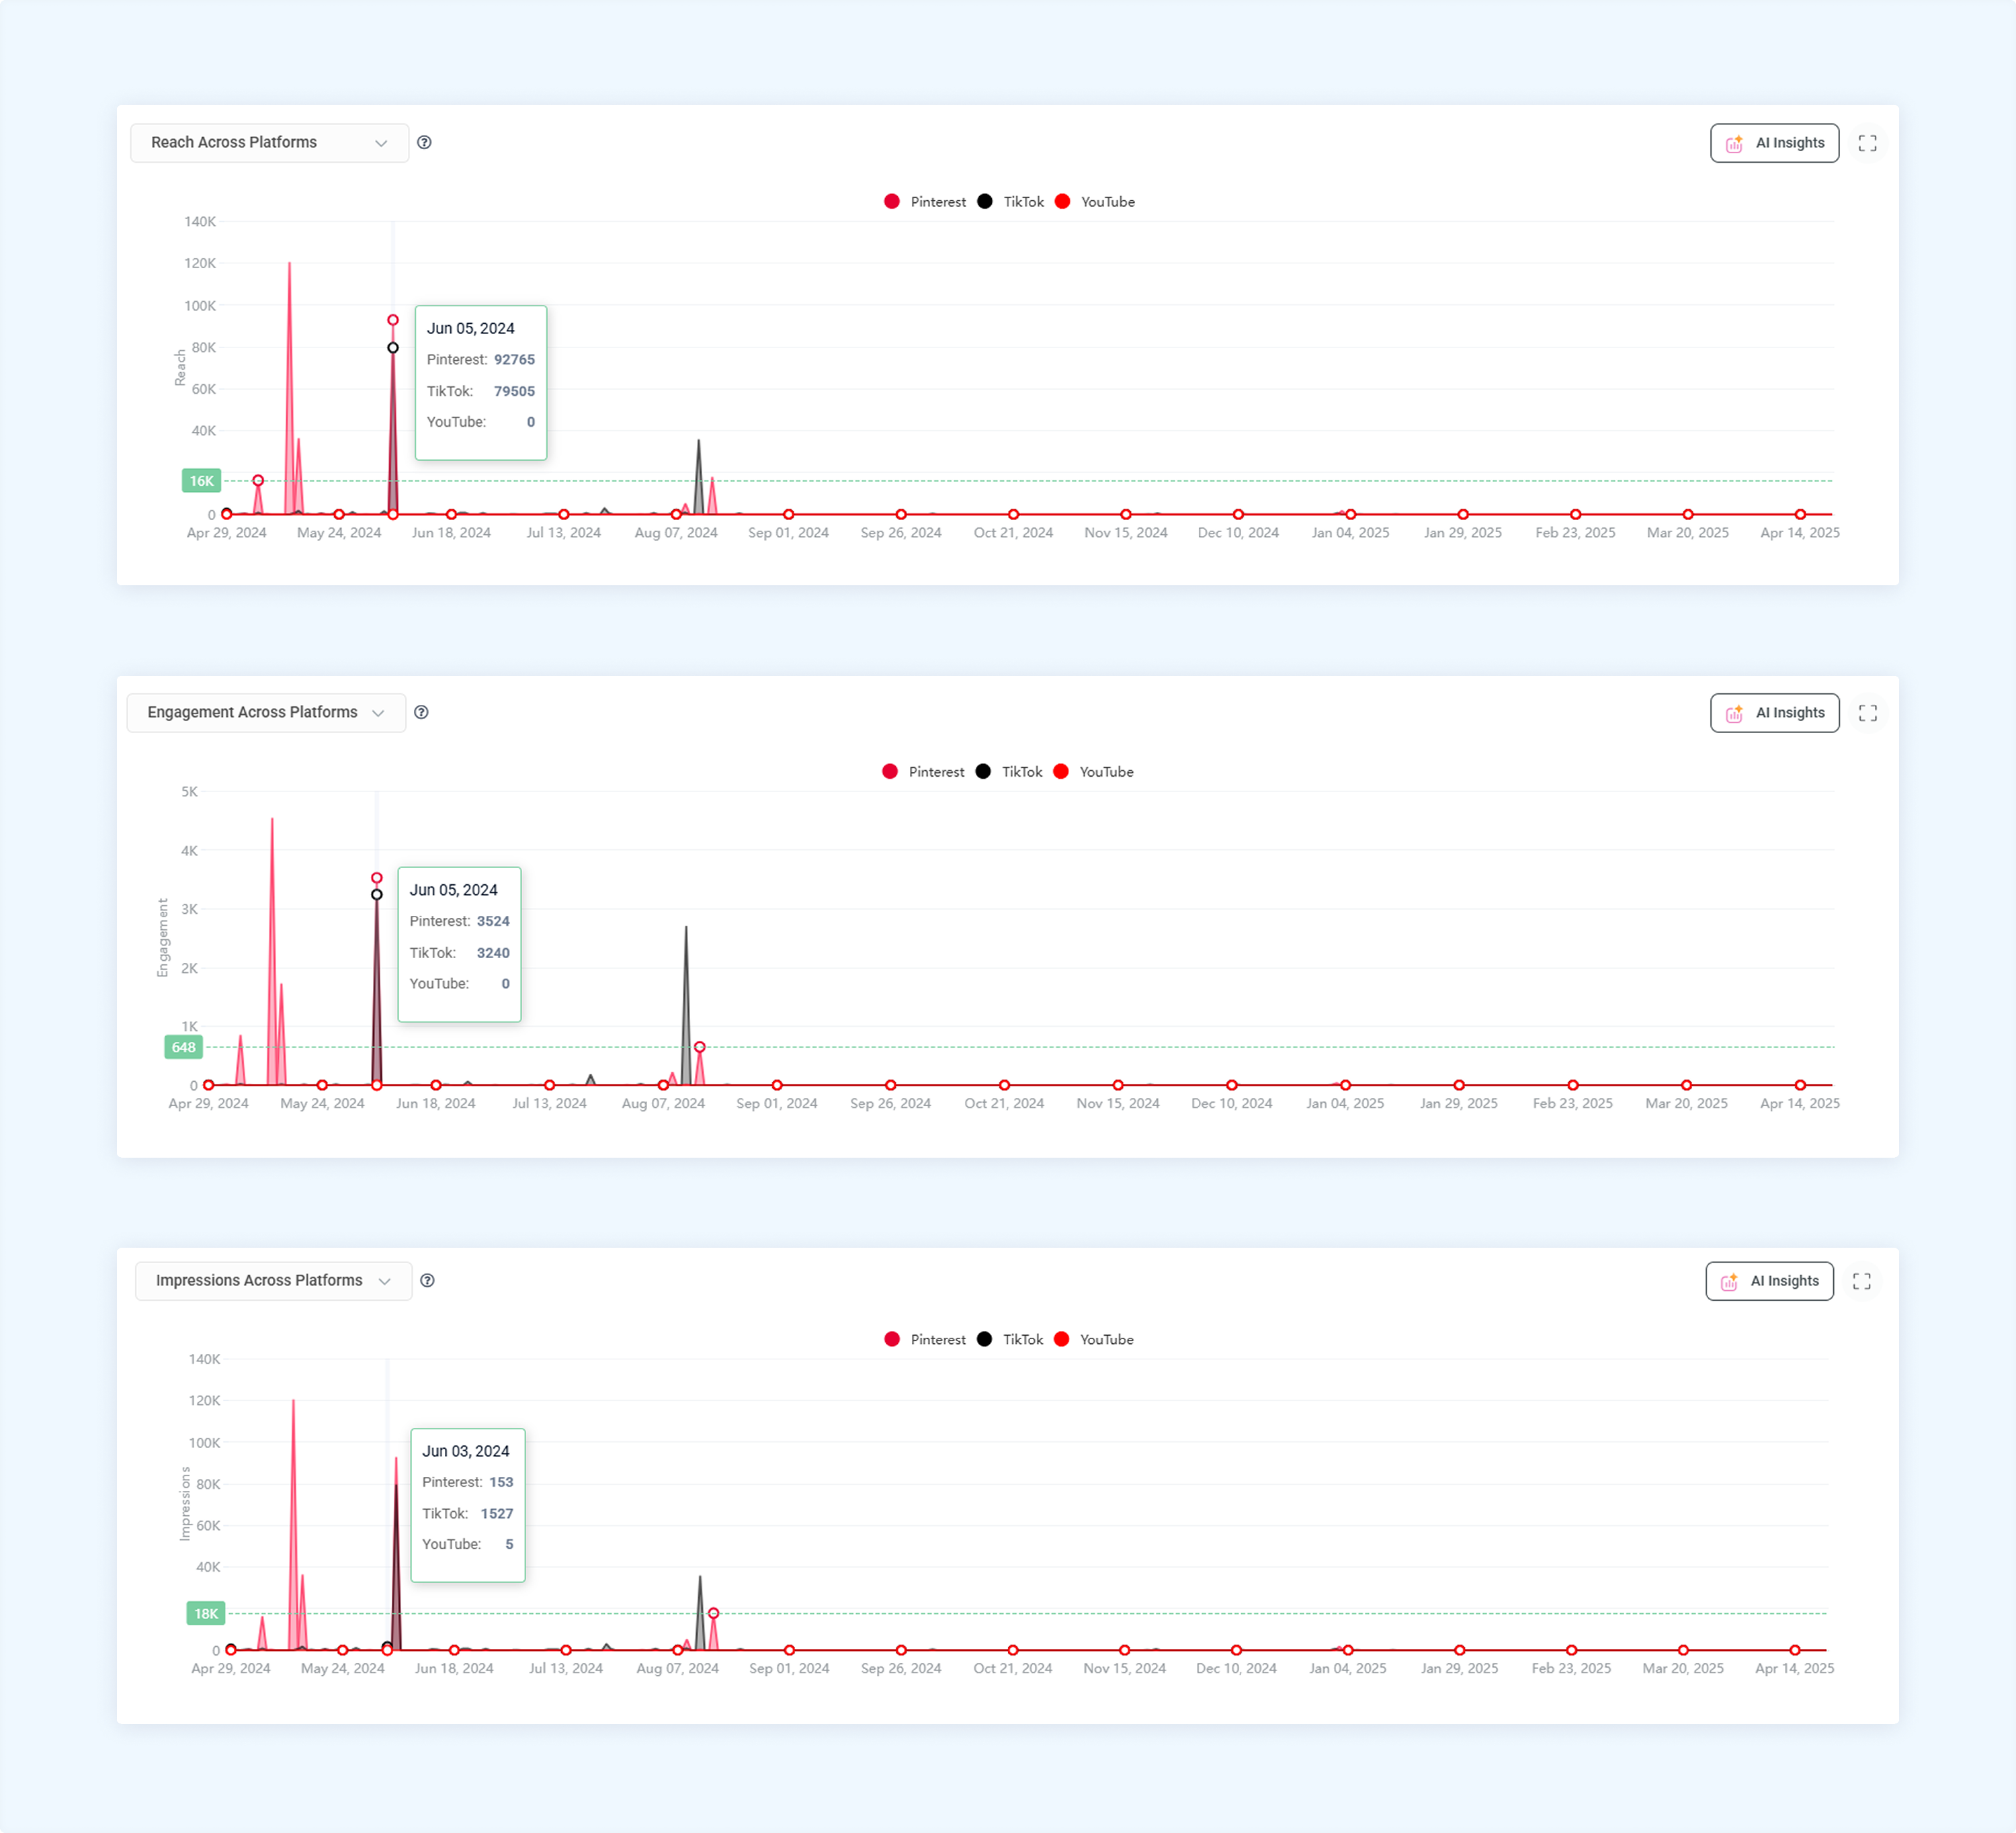Open the Impressions Across Platforms help icon
Viewport: 2016px width, 1833px height.
[x=427, y=1281]
